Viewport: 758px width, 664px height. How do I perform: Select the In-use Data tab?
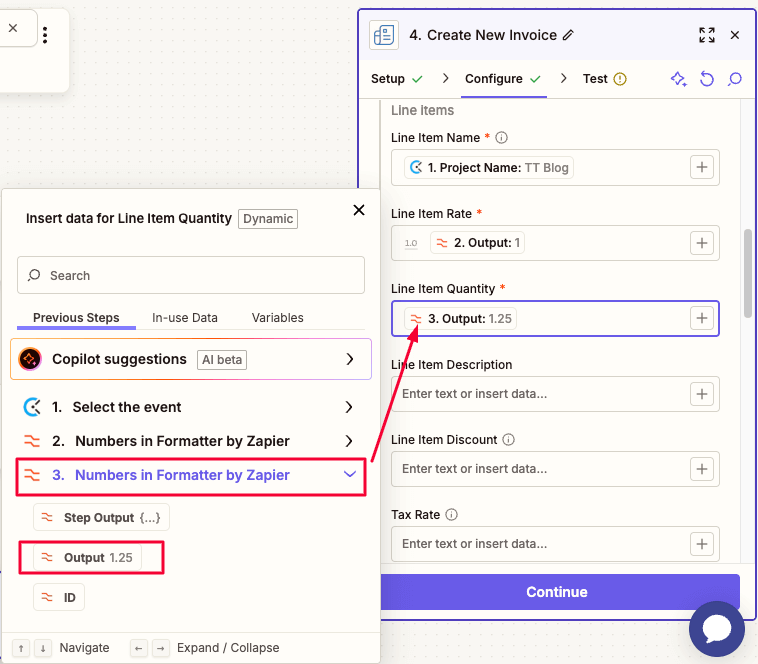point(185,318)
